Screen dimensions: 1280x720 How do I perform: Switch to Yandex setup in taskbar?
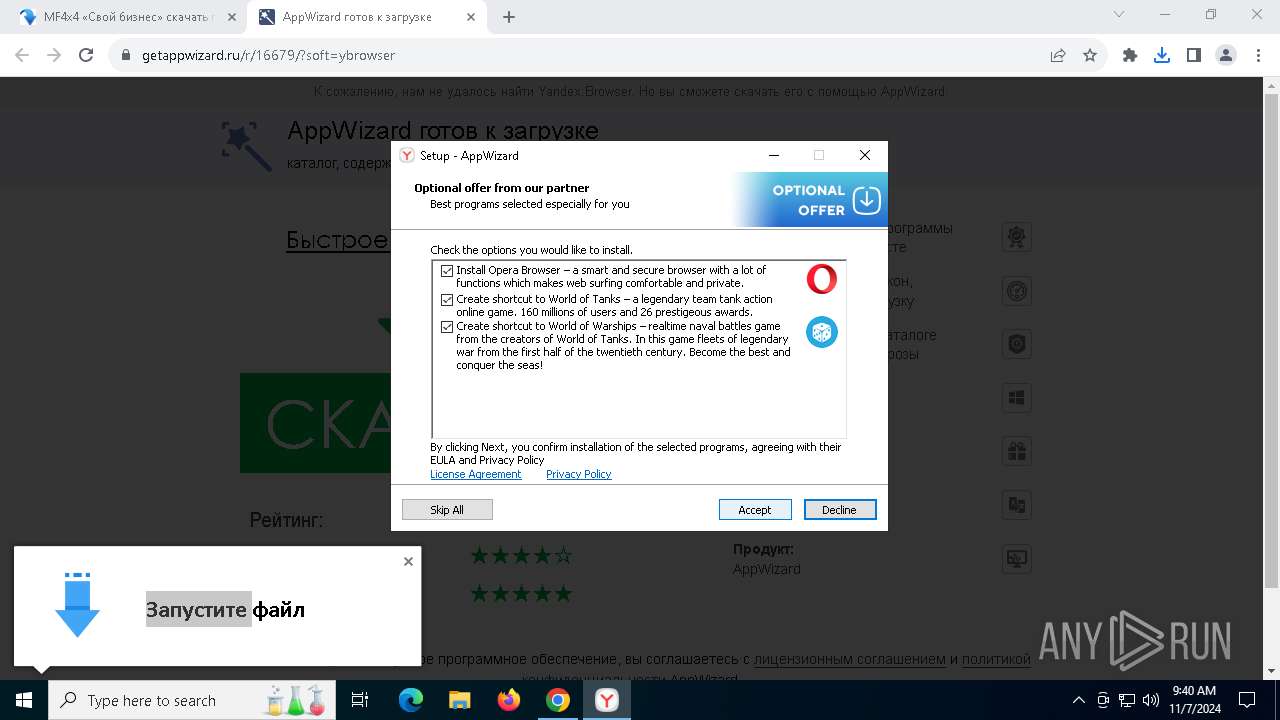[x=607, y=700]
